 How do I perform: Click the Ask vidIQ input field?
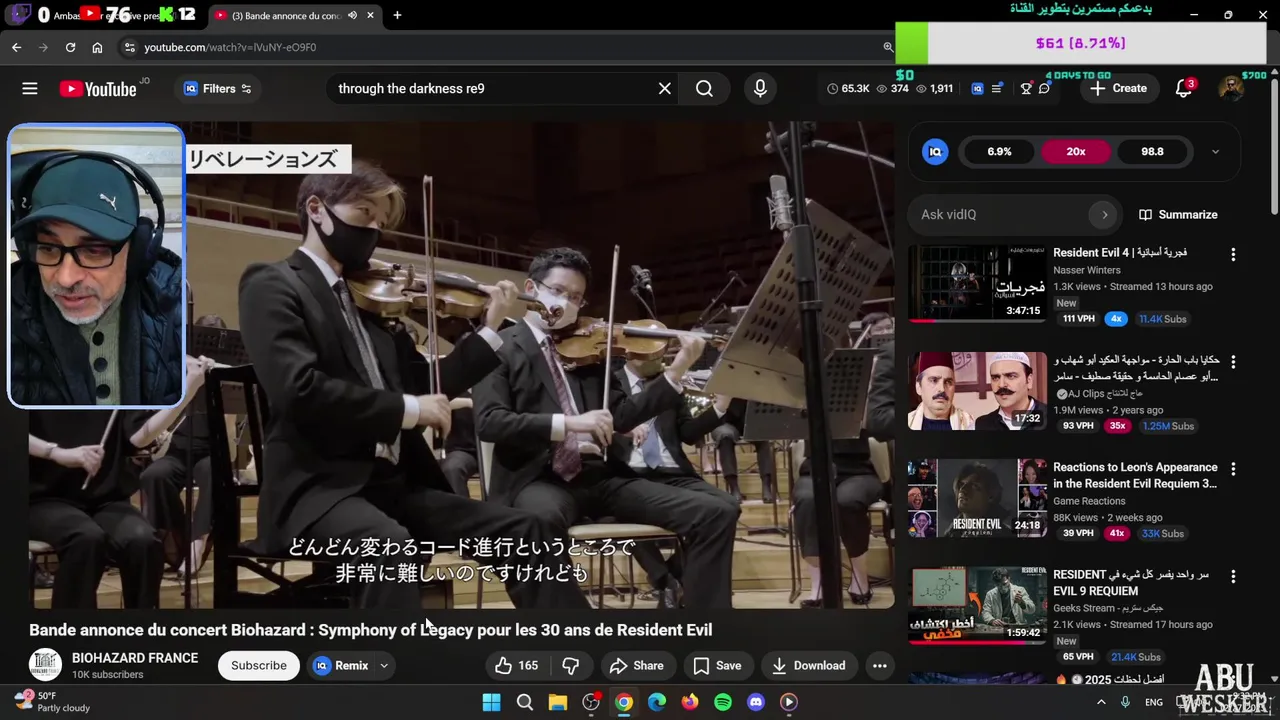[1000, 215]
